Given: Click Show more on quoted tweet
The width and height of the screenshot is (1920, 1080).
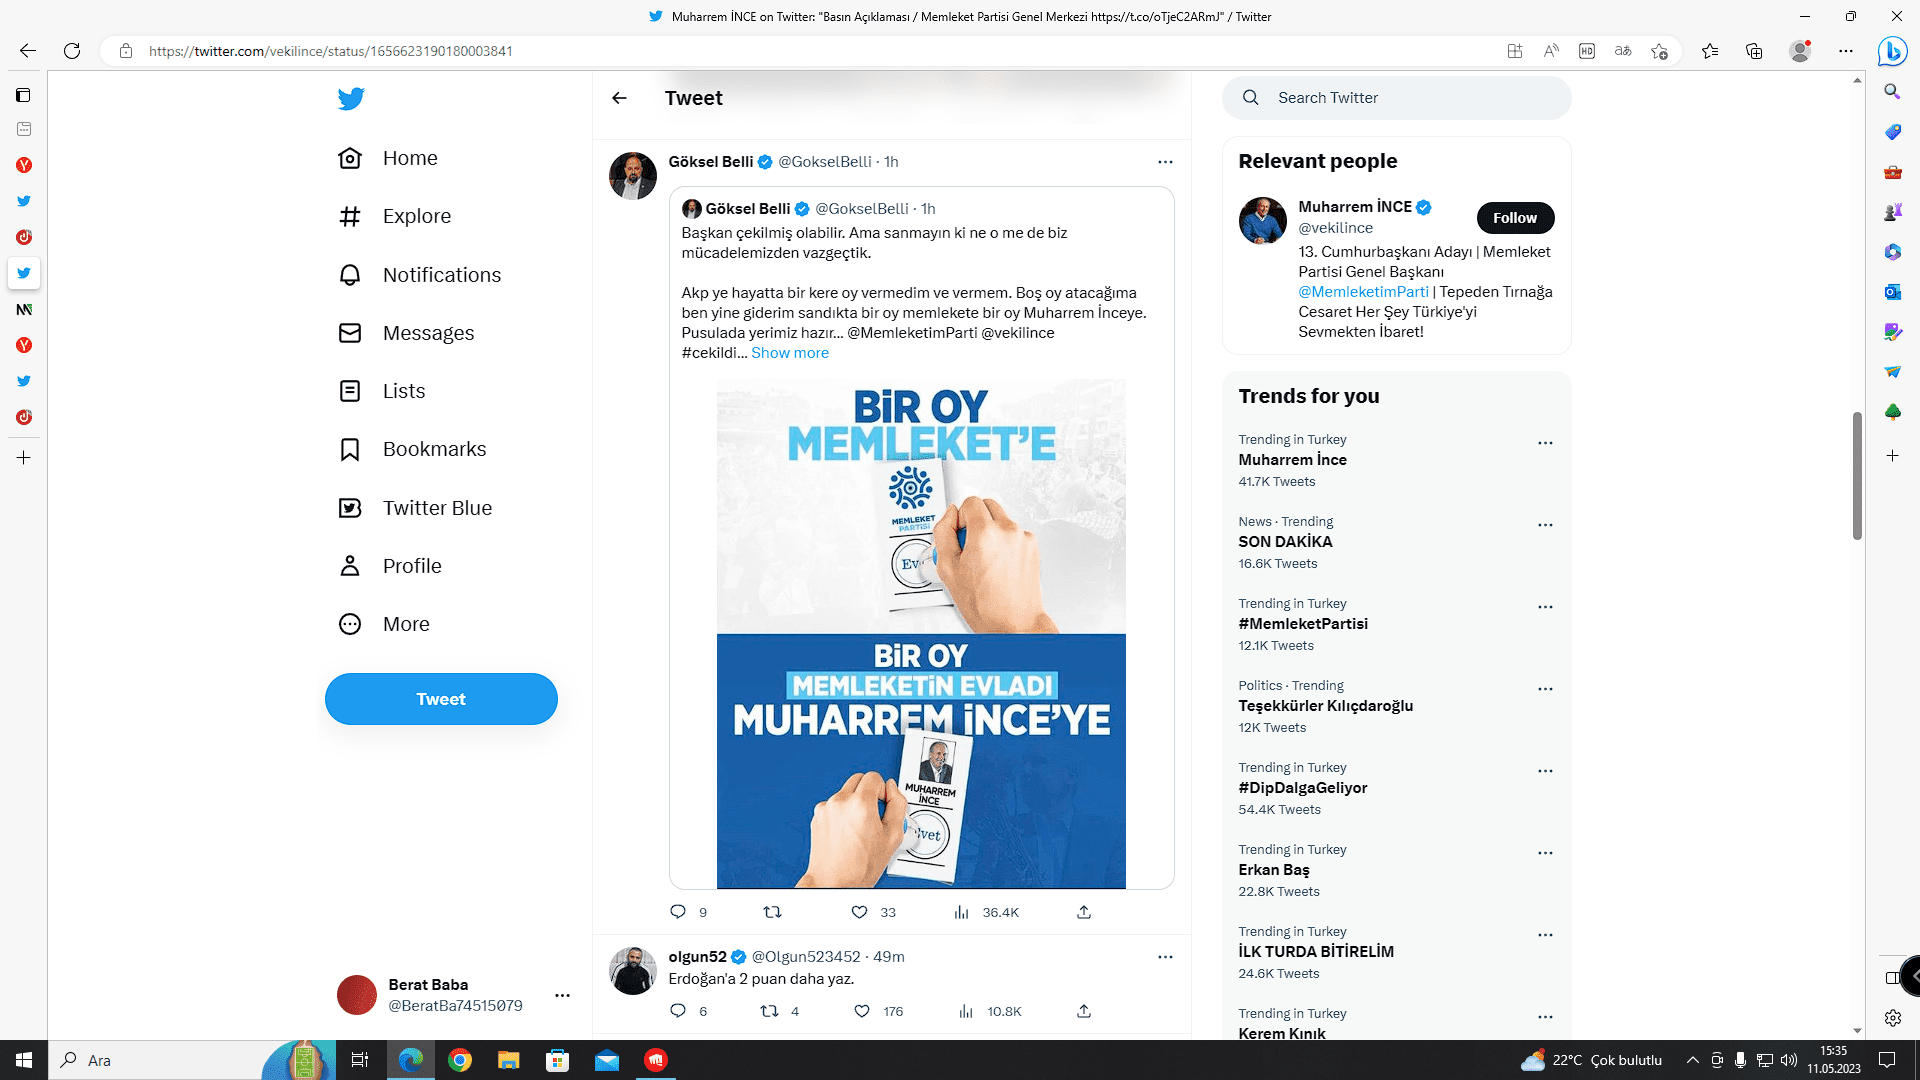Looking at the screenshot, I should (789, 353).
